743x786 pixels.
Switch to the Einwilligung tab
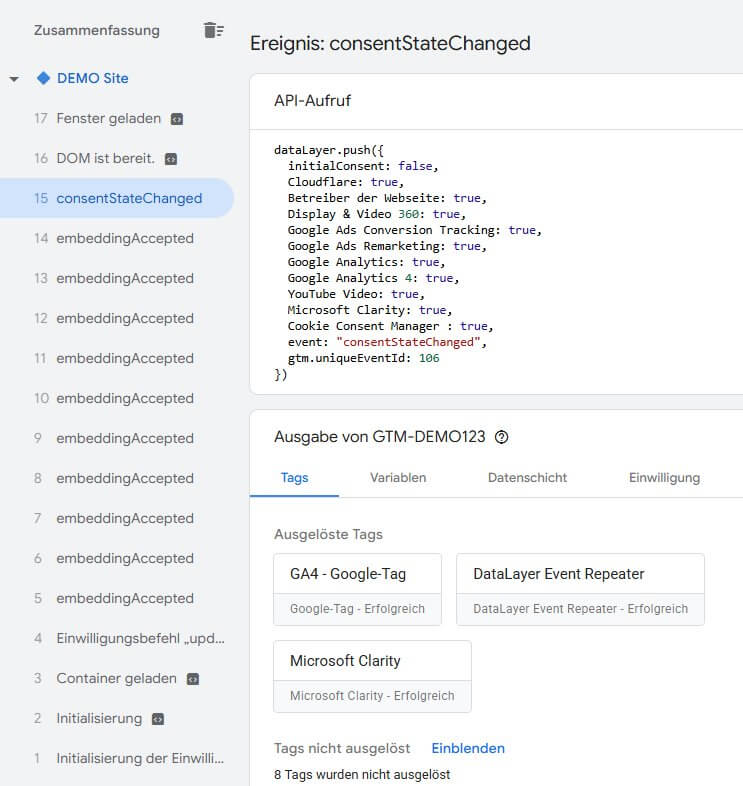click(664, 478)
